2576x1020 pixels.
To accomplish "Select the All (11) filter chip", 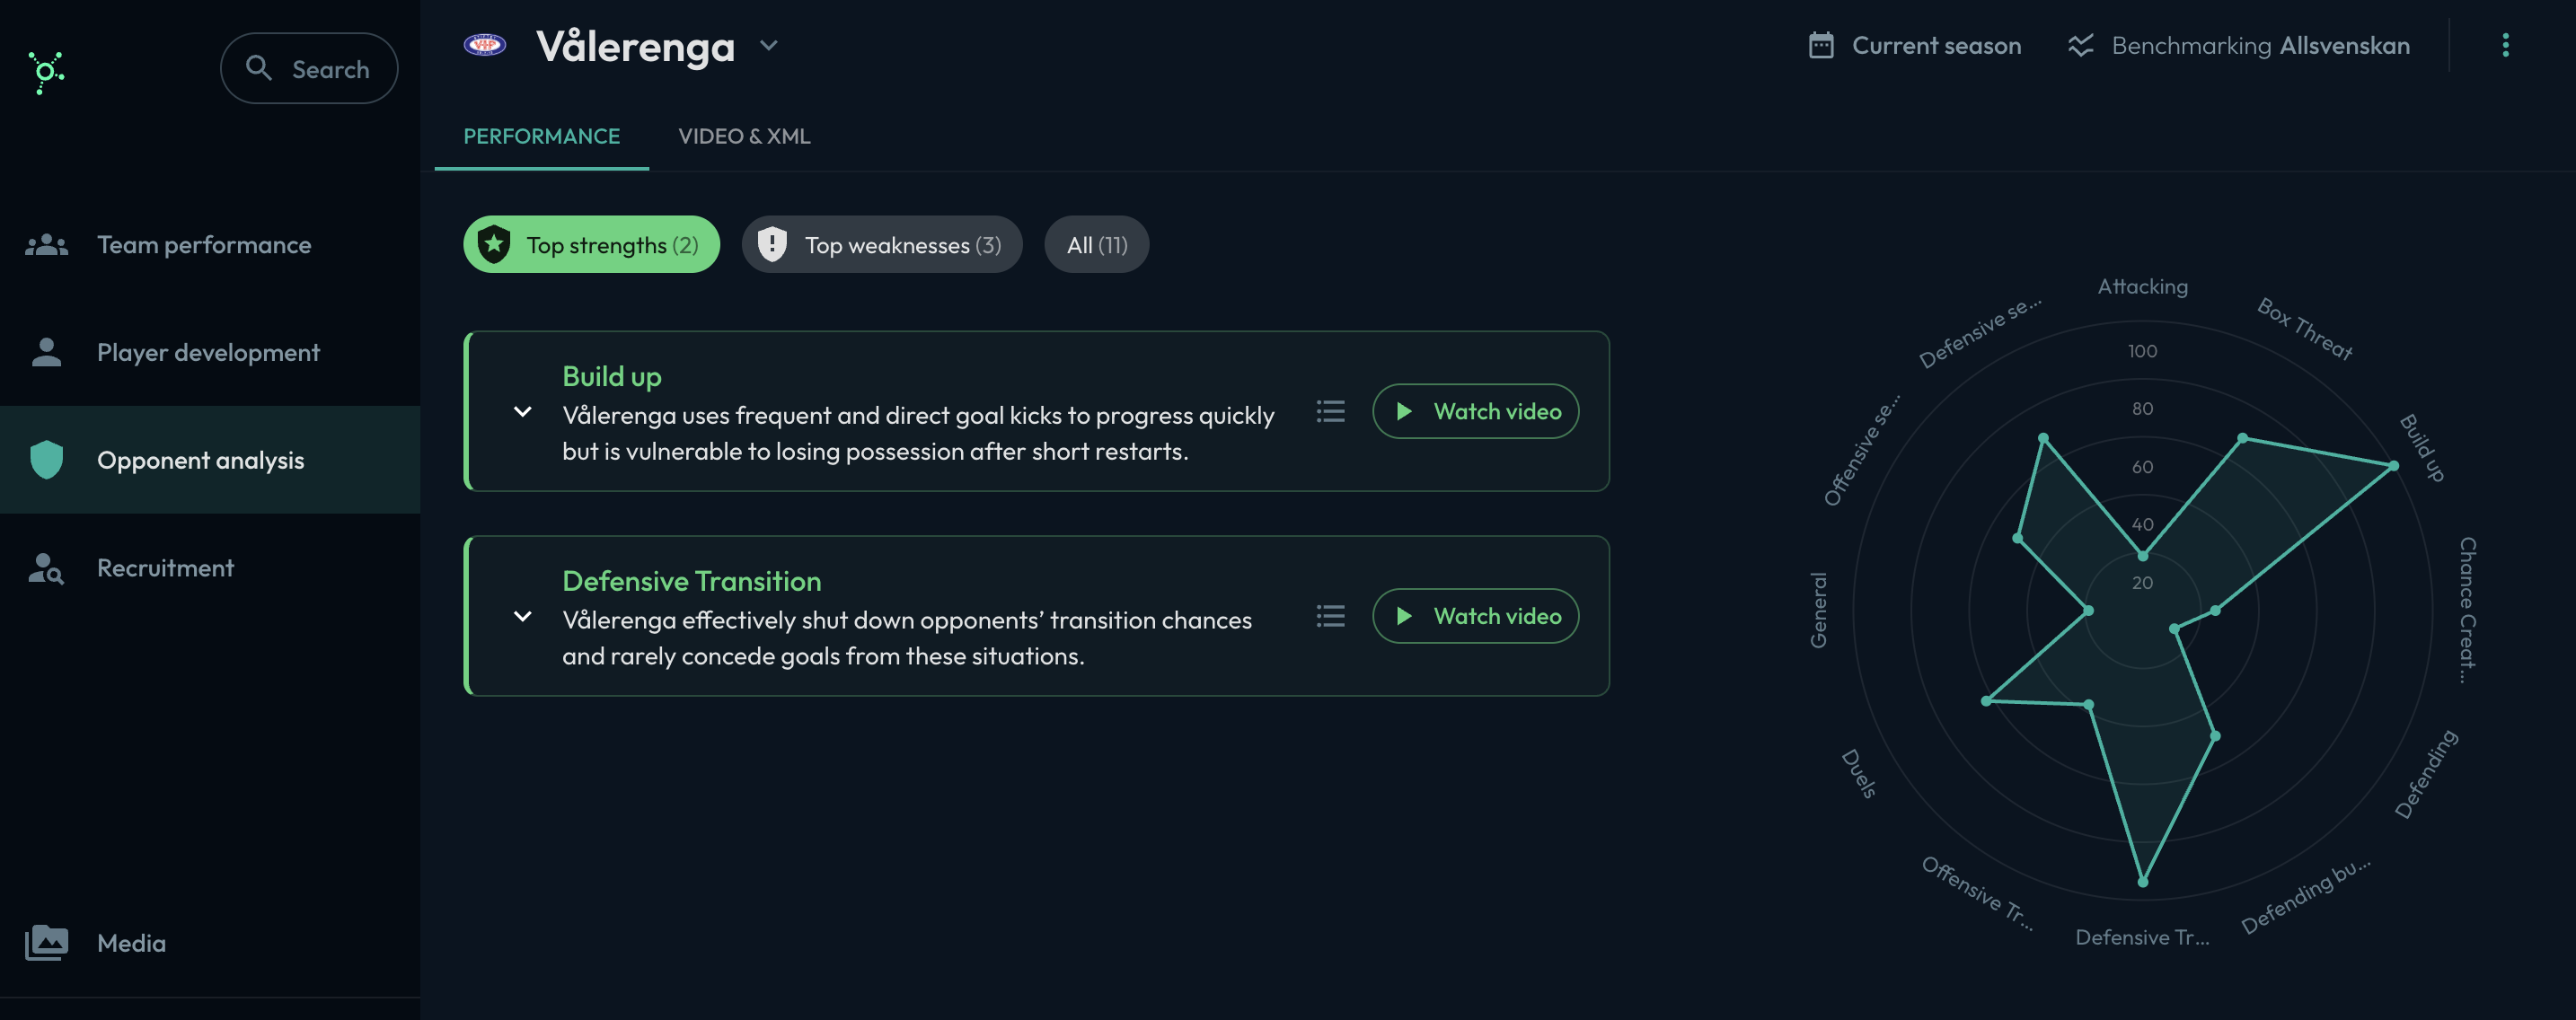I will [1096, 244].
